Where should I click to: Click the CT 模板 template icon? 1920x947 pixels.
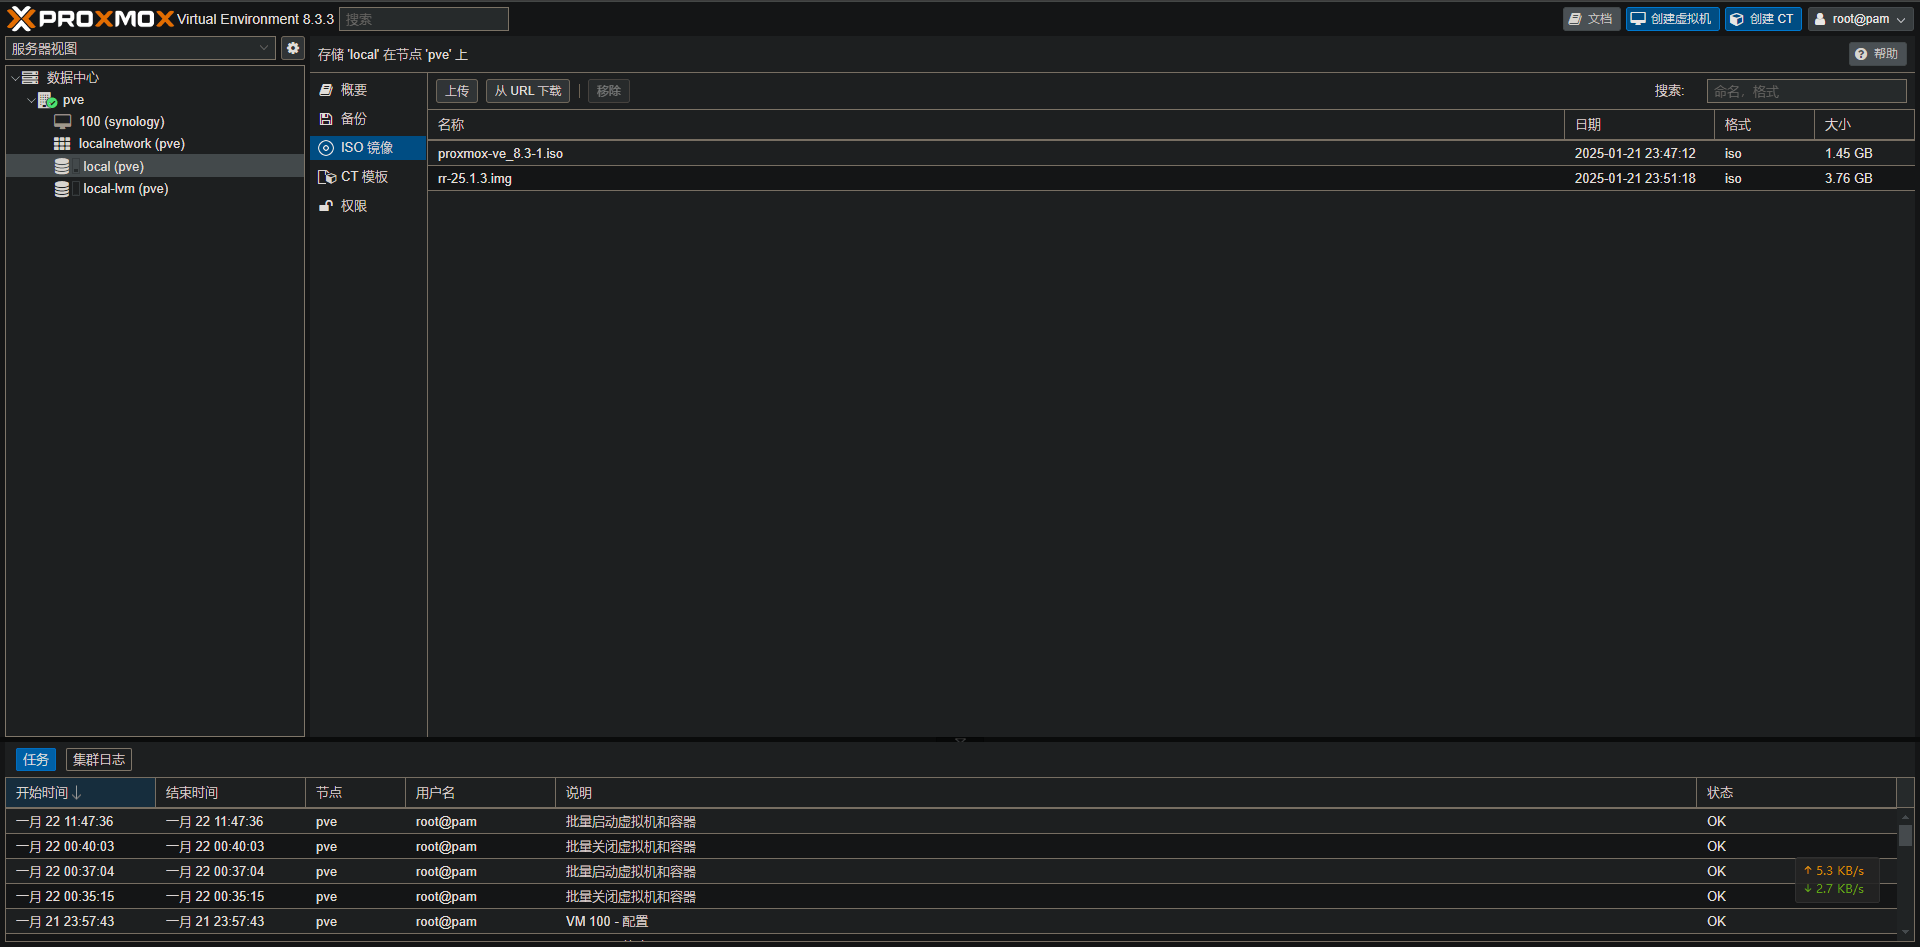click(327, 177)
